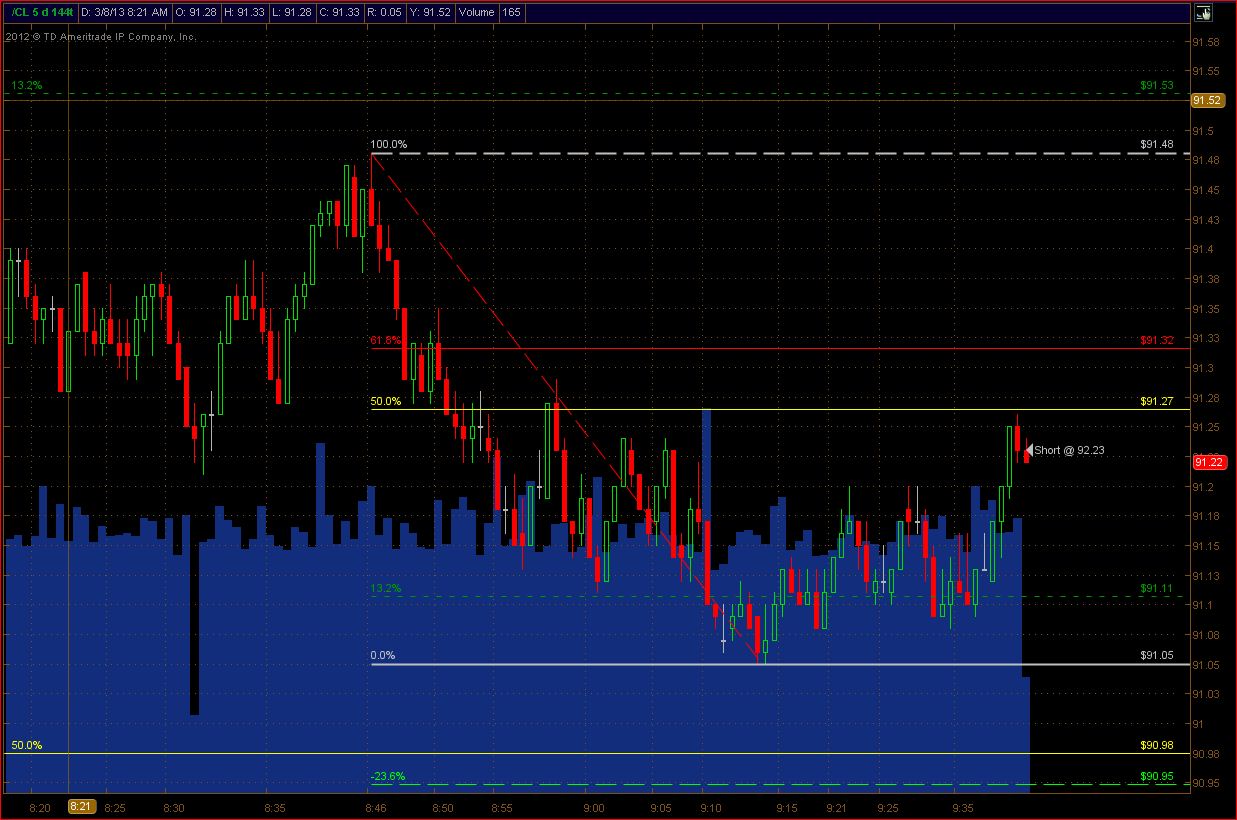Click the $90.95 extension price label
Screen dimensions: 1237x820
(x=1157, y=776)
